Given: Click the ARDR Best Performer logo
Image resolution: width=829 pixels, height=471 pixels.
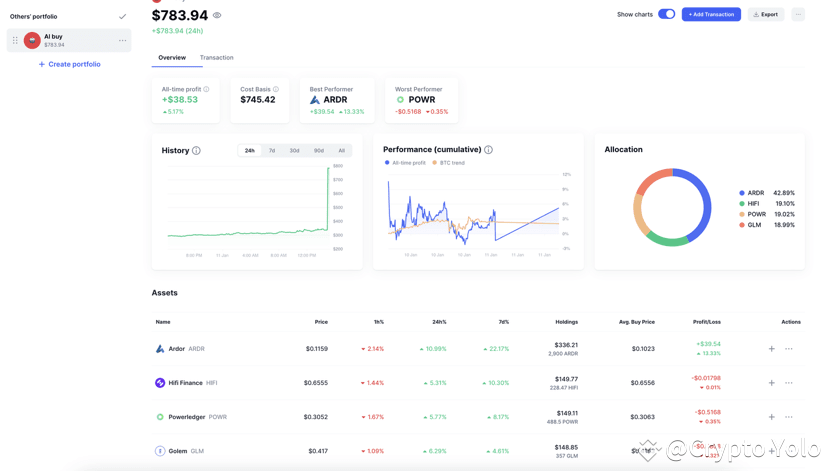Looking at the screenshot, I should pyautogui.click(x=315, y=100).
